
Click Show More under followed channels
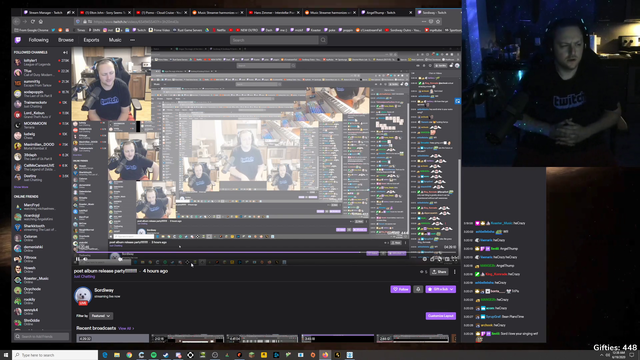(x=21, y=187)
